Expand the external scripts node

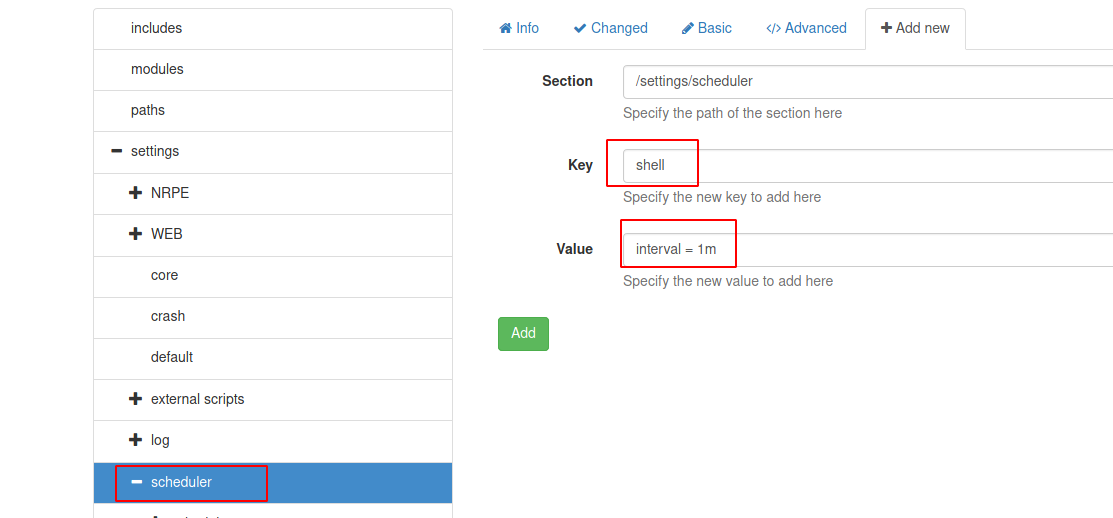pyautogui.click(x=136, y=399)
